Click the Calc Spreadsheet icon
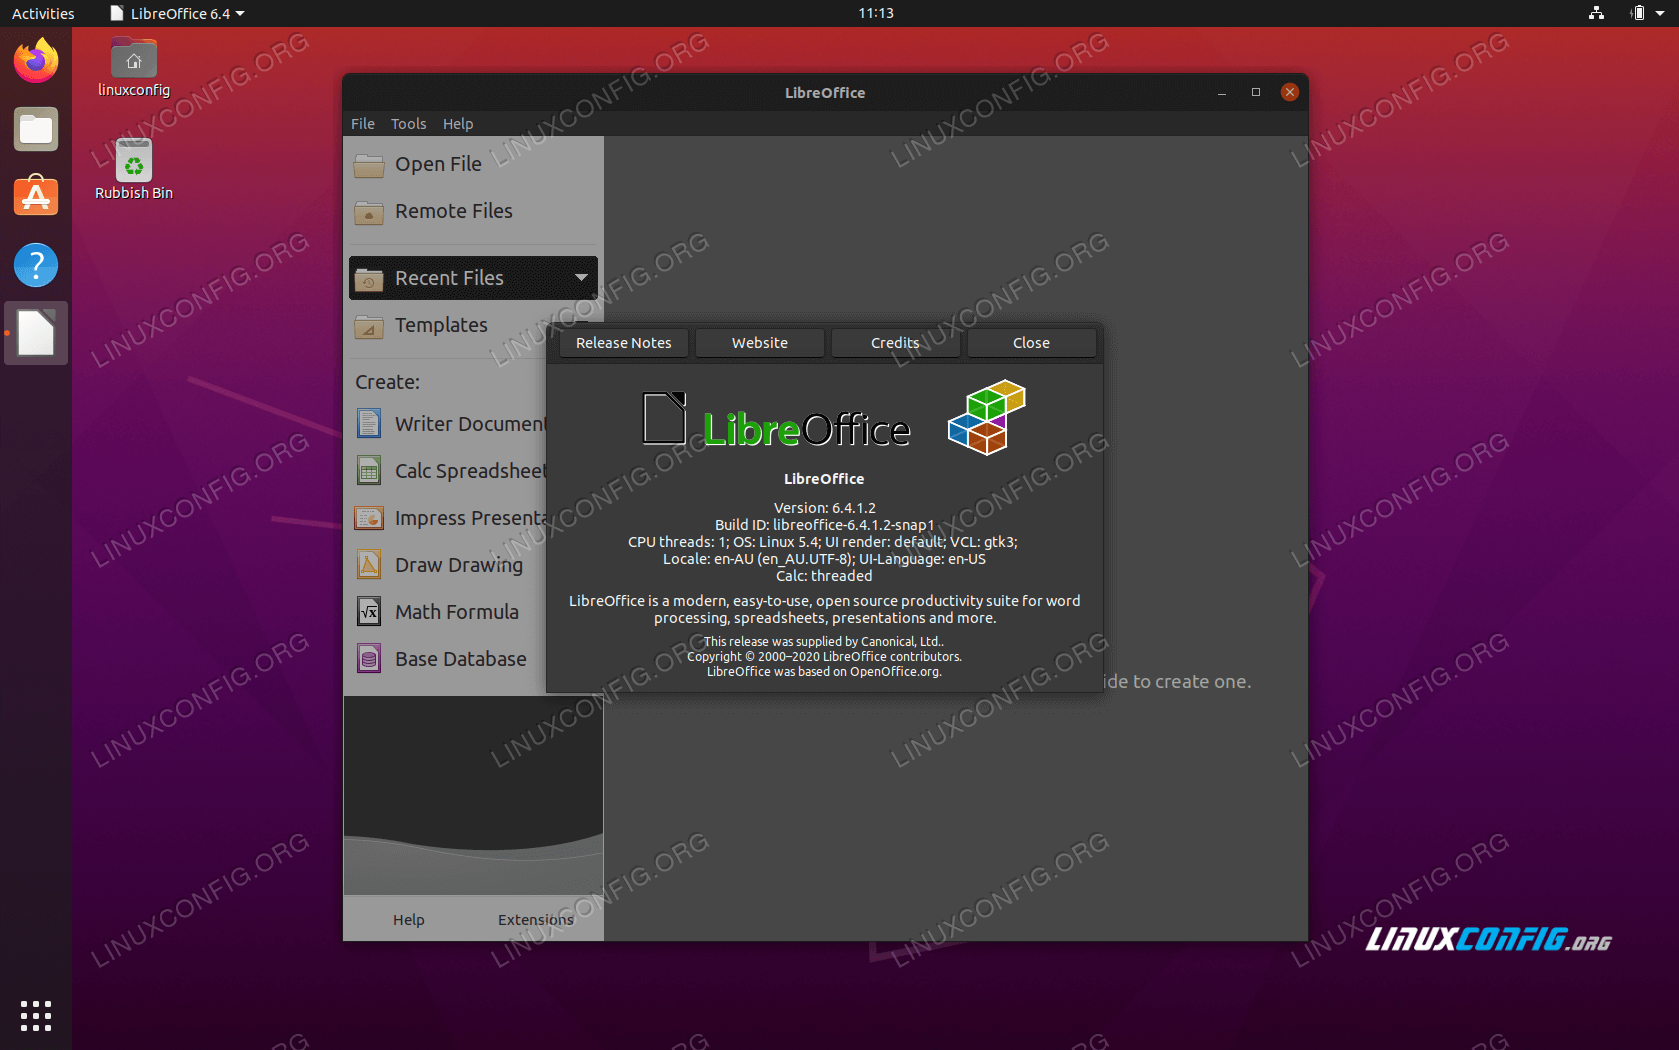The height and width of the screenshot is (1050, 1679). pyautogui.click(x=369, y=471)
